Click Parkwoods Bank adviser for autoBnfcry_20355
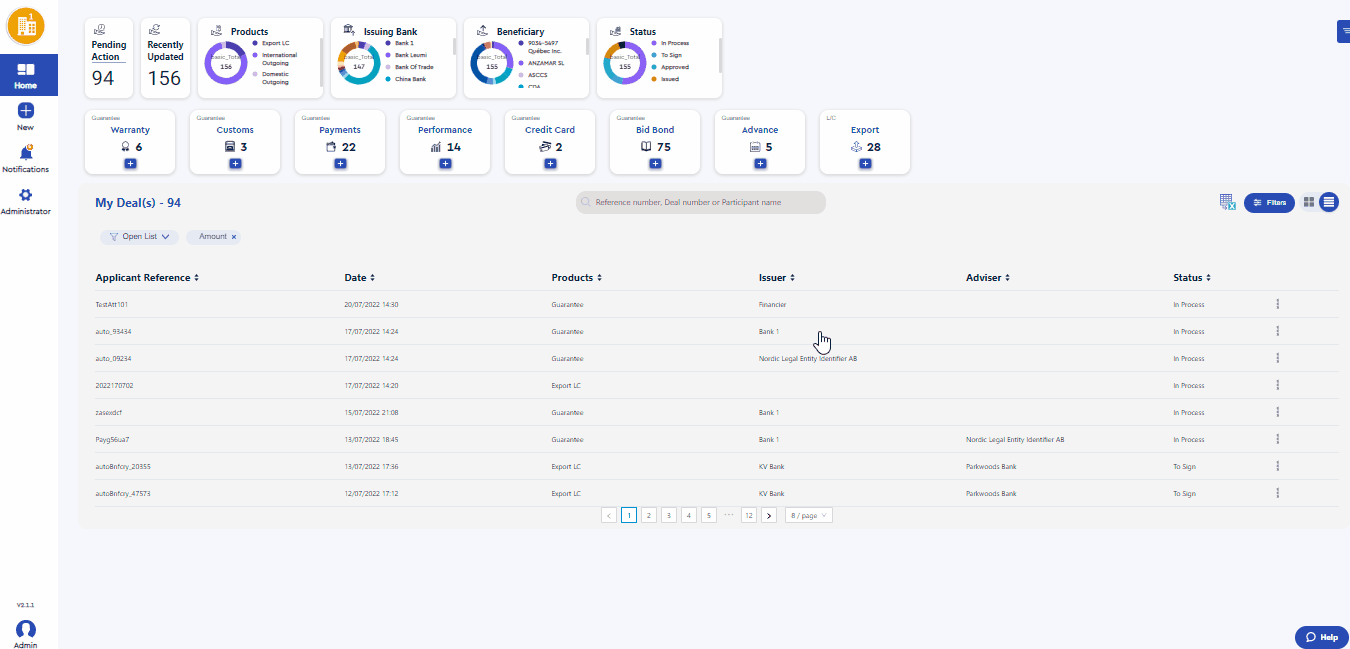 tap(991, 466)
